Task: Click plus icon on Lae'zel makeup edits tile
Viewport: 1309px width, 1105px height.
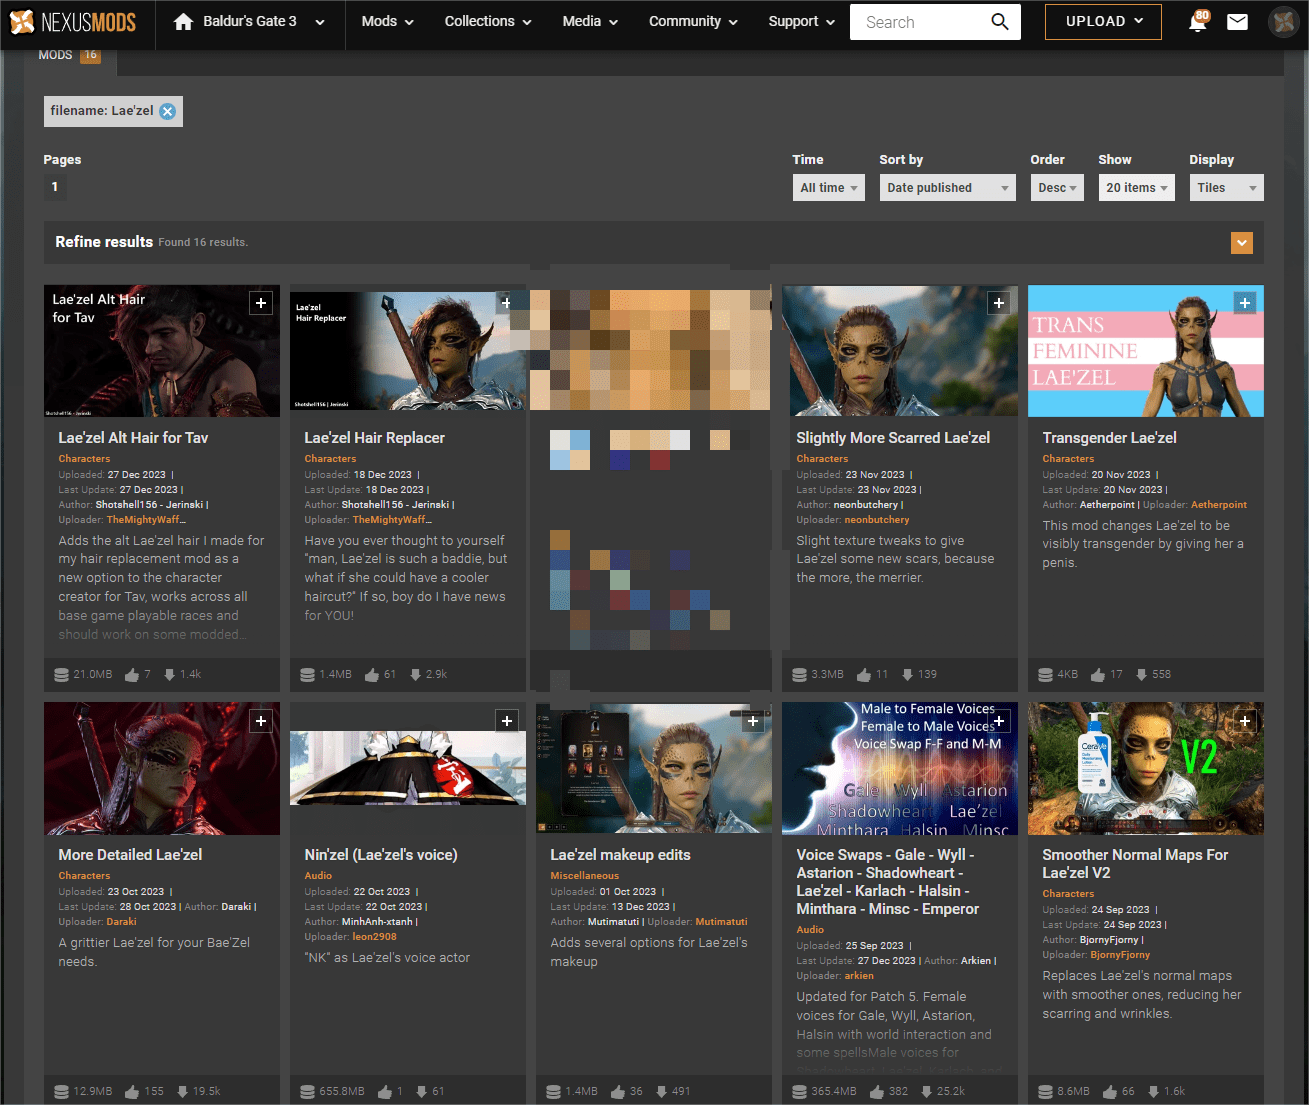Action: 753,721
